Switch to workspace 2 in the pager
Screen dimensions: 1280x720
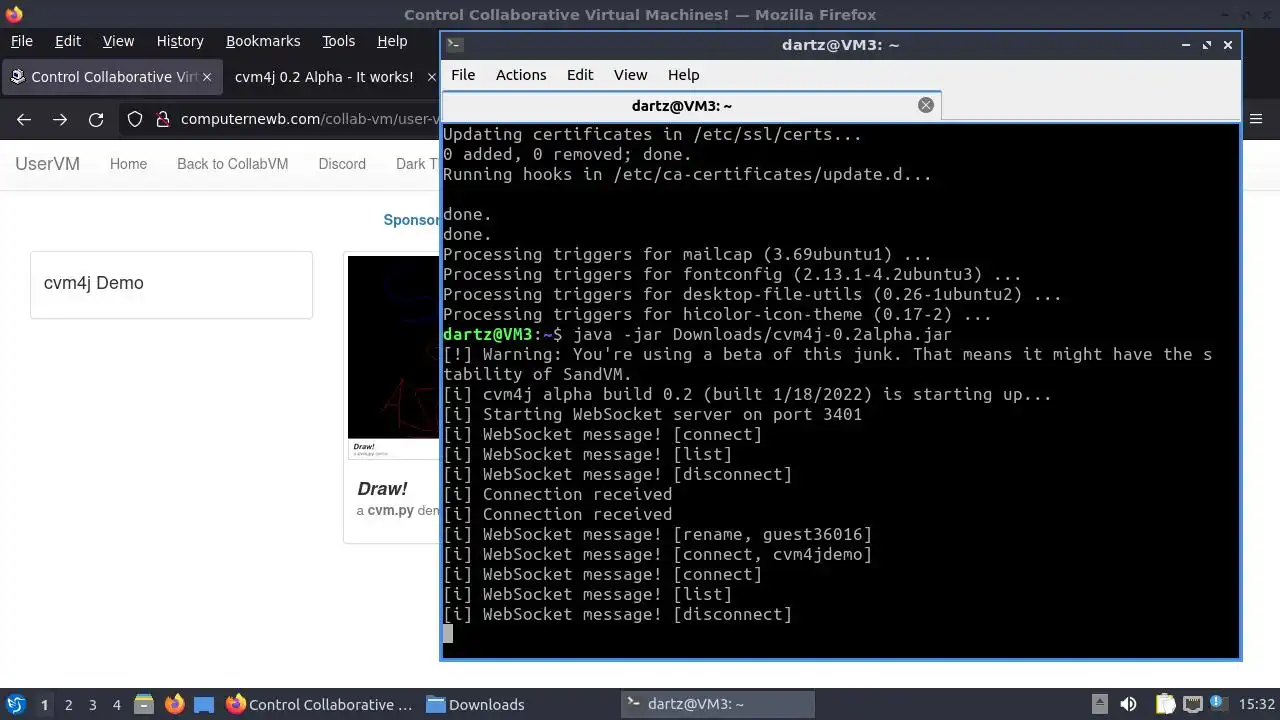[68, 705]
